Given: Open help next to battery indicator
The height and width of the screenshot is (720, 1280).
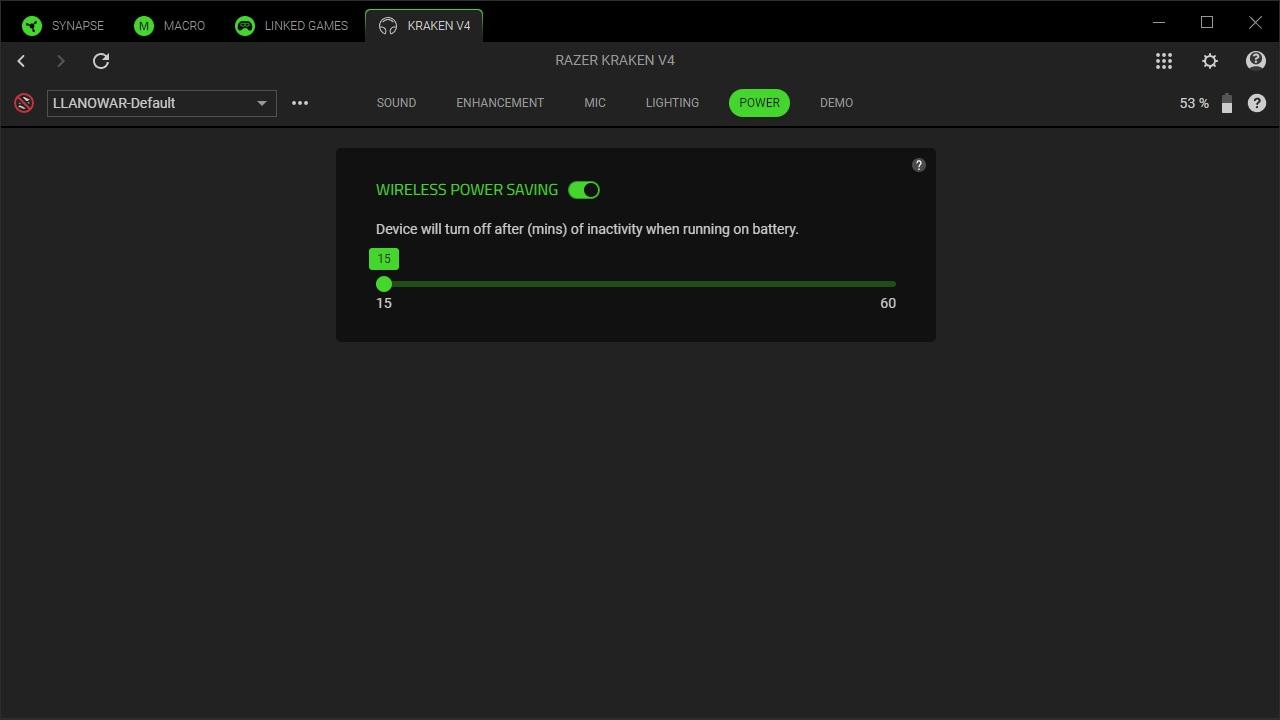Looking at the screenshot, I should tap(1257, 103).
